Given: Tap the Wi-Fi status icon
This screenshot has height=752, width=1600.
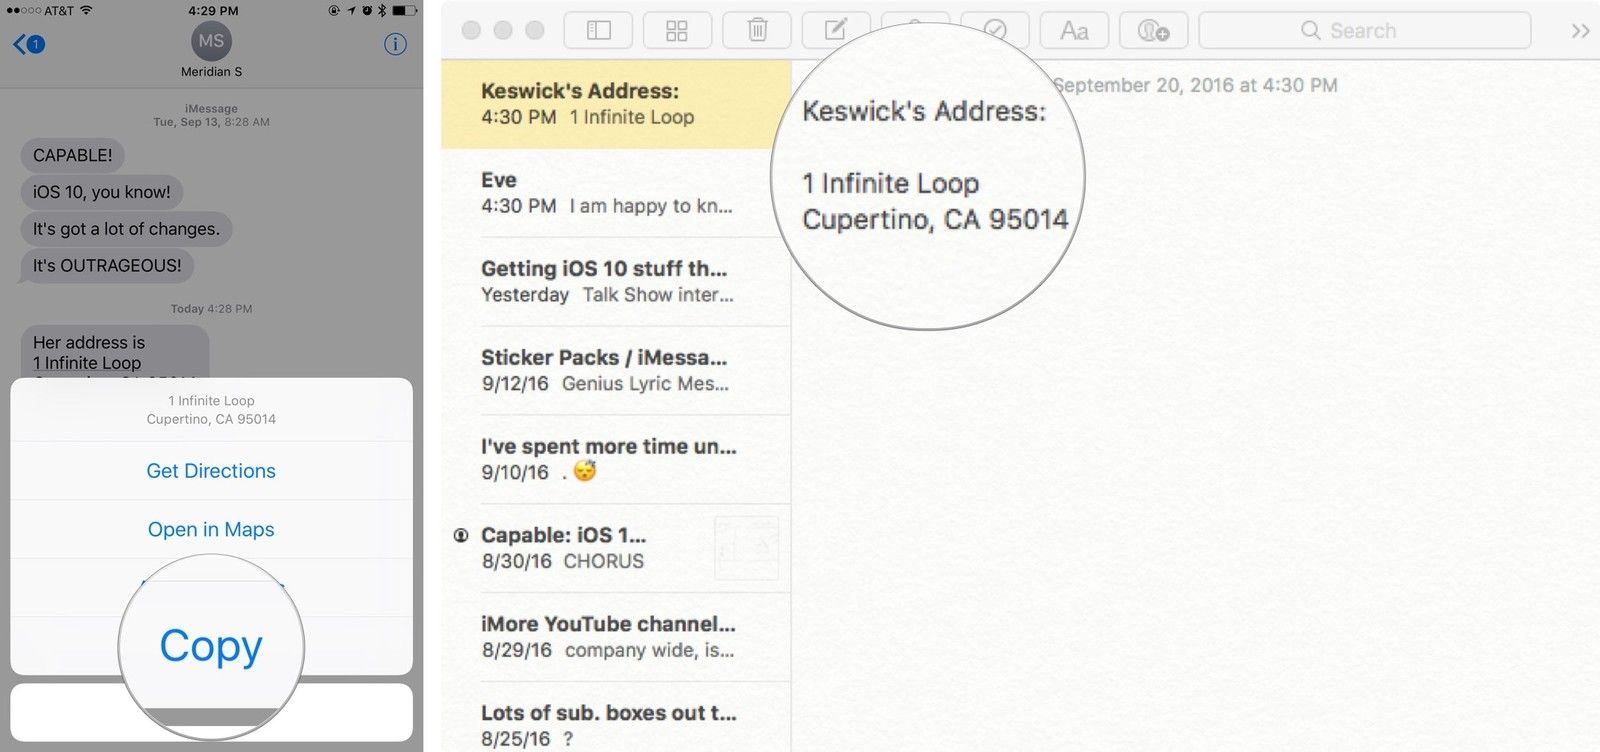Looking at the screenshot, I should point(86,10).
